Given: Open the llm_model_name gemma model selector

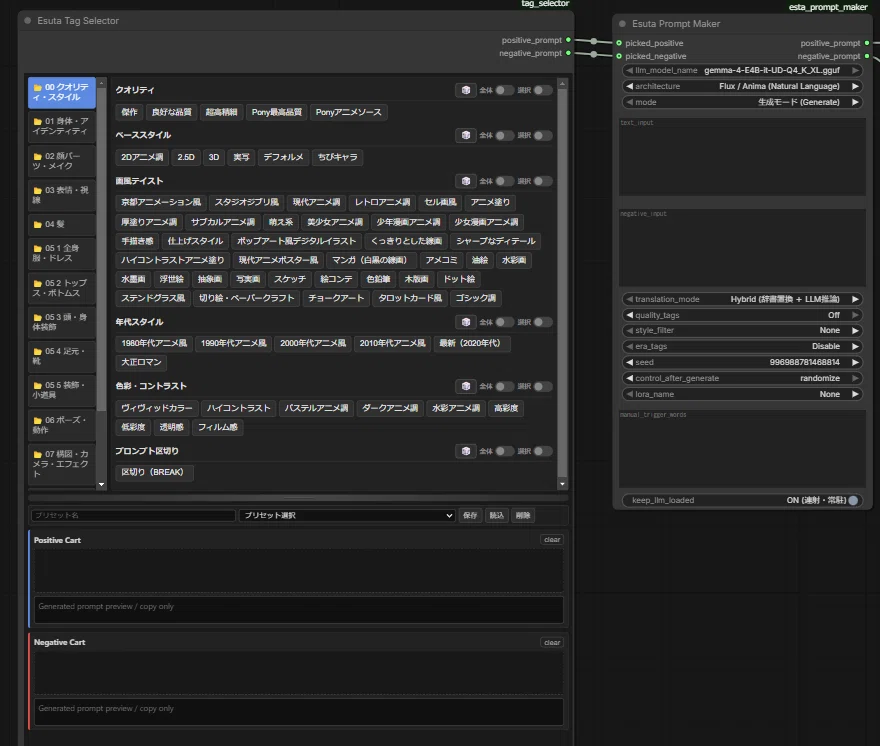Looking at the screenshot, I should (x=741, y=70).
